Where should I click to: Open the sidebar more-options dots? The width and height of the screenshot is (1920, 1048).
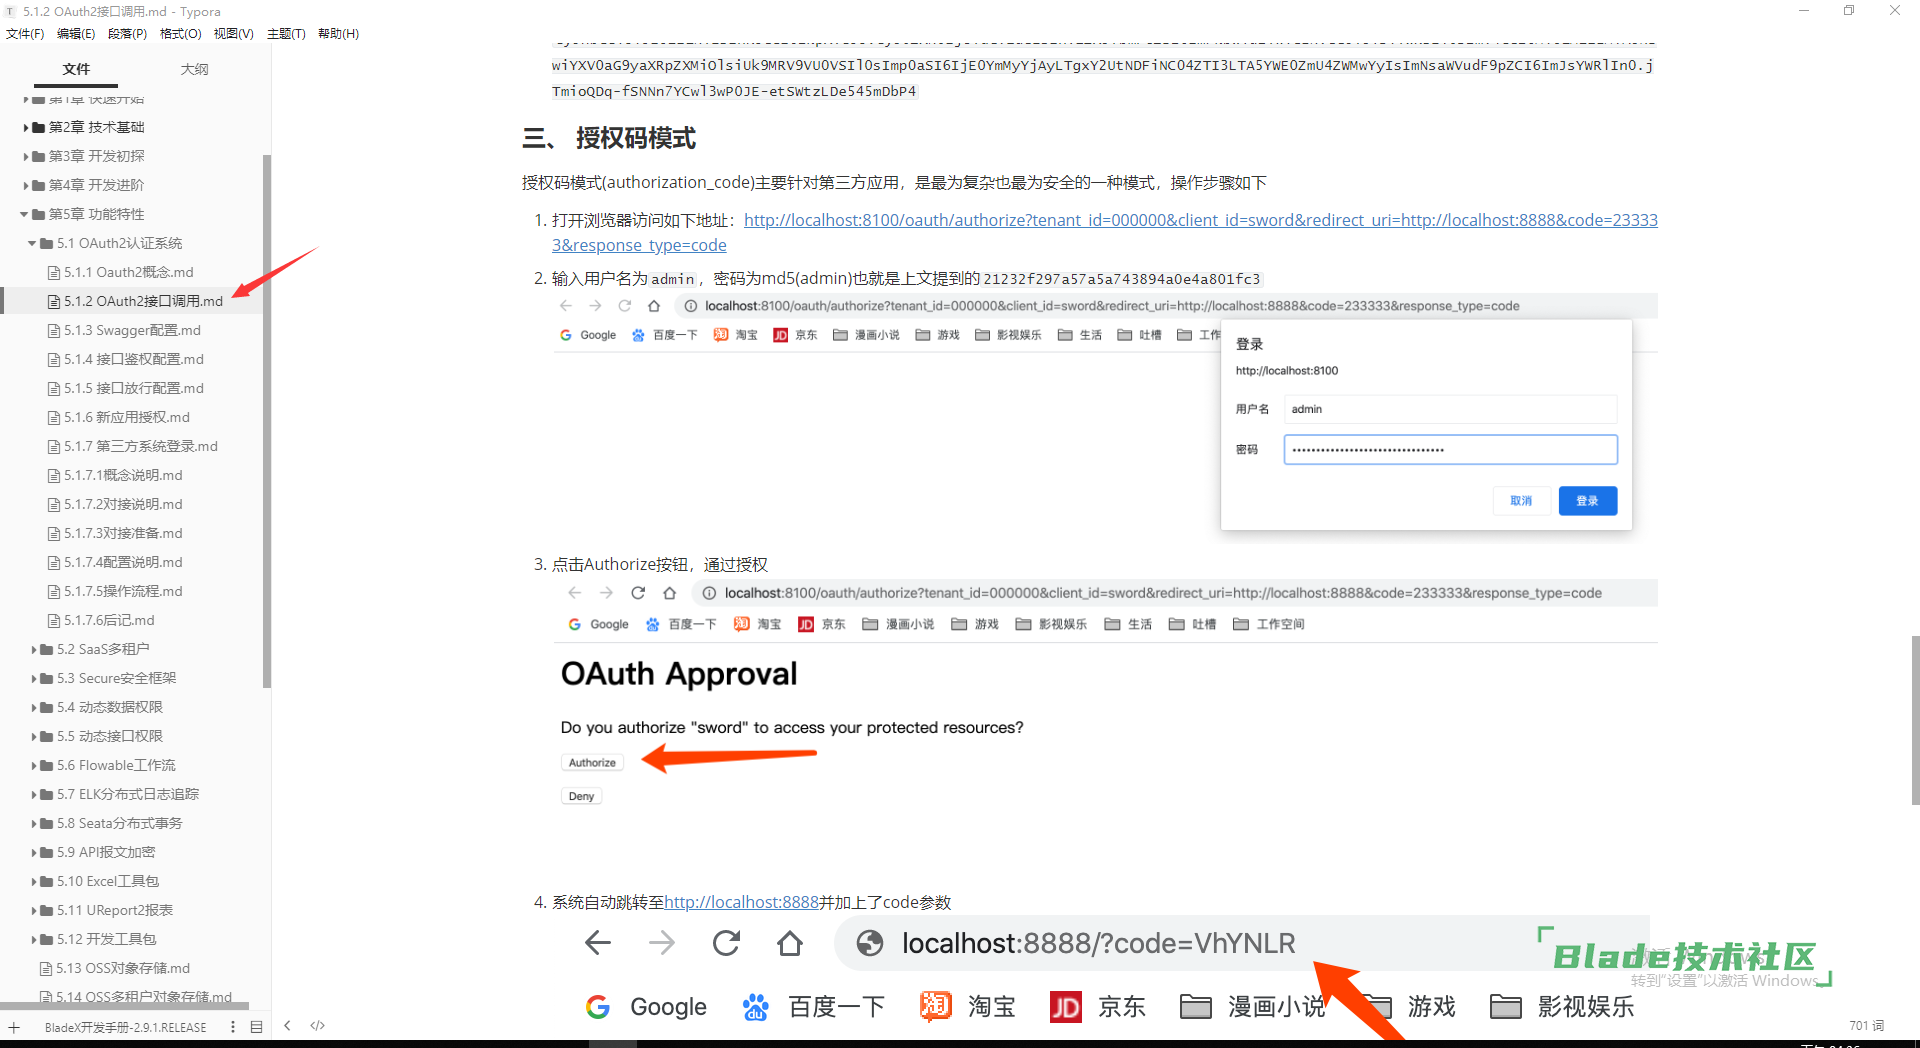point(233,1027)
